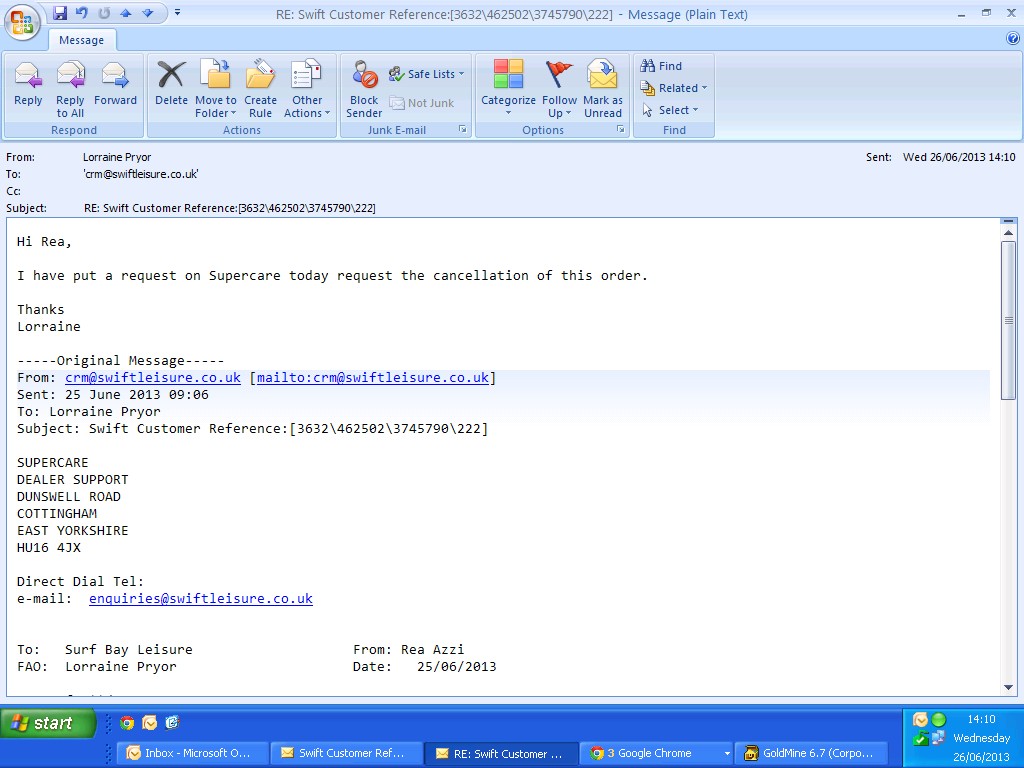1024x768 pixels.
Task: Forward this message
Action: click(x=115, y=83)
